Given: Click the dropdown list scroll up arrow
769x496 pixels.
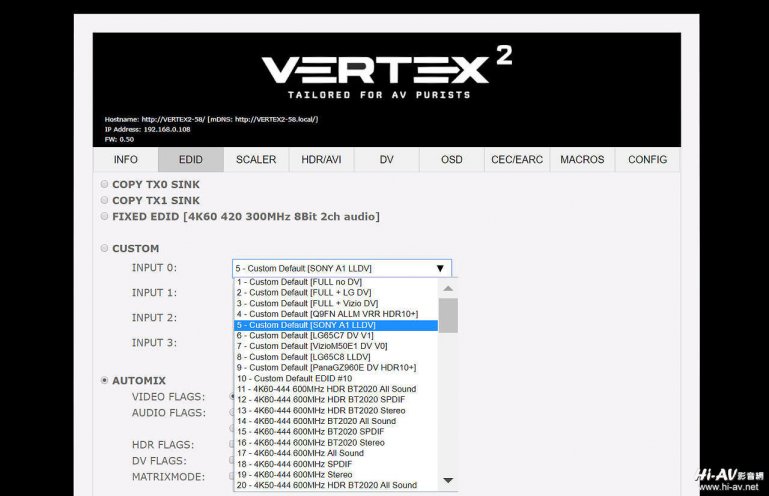Looking at the screenshot, I should click(x=448, y=288).
